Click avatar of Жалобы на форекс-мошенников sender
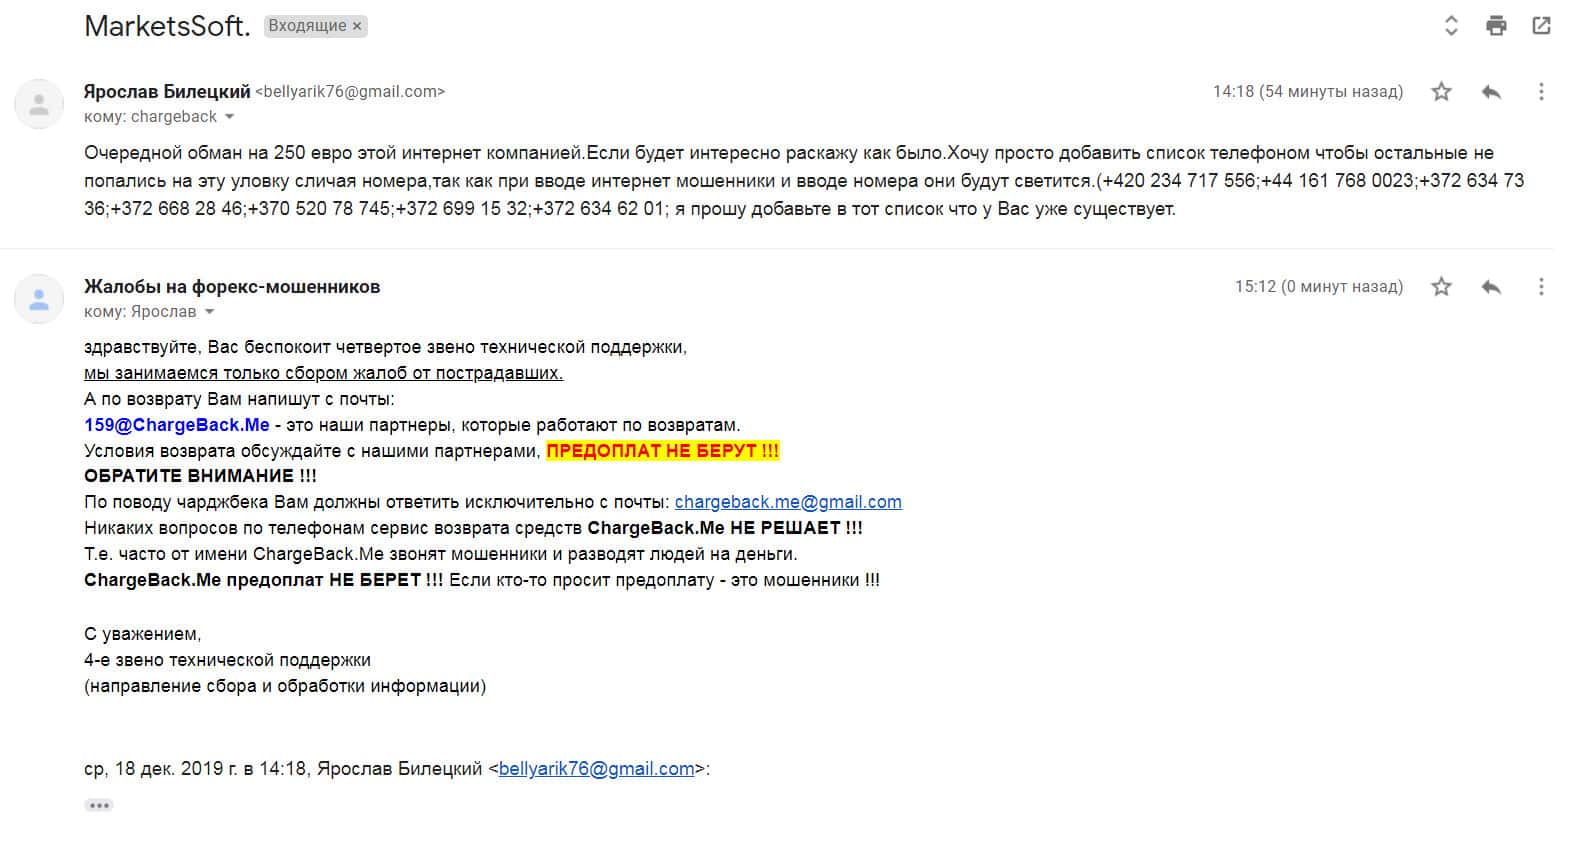 (x=39, y=299)
